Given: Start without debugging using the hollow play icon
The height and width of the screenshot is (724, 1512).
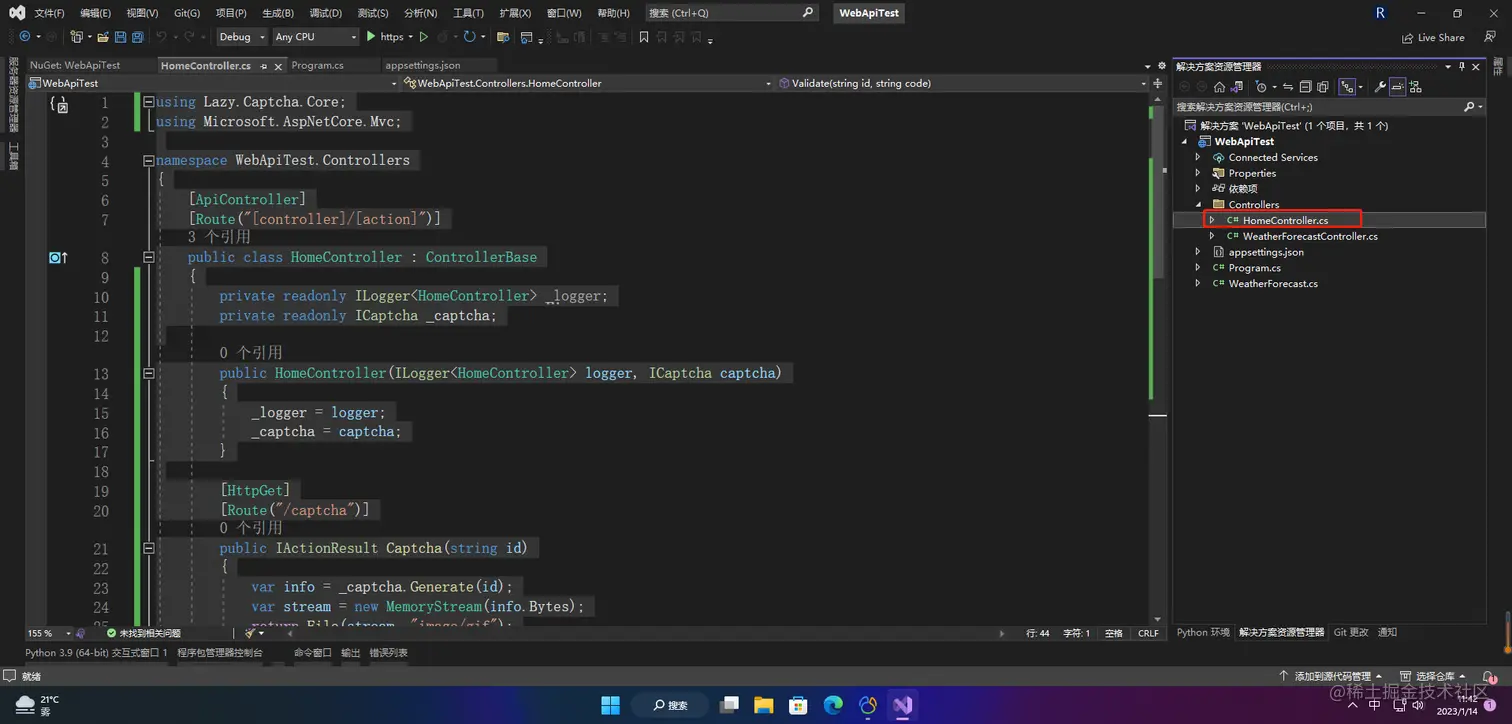Looking at the screenshot, I should pos(424,37).
